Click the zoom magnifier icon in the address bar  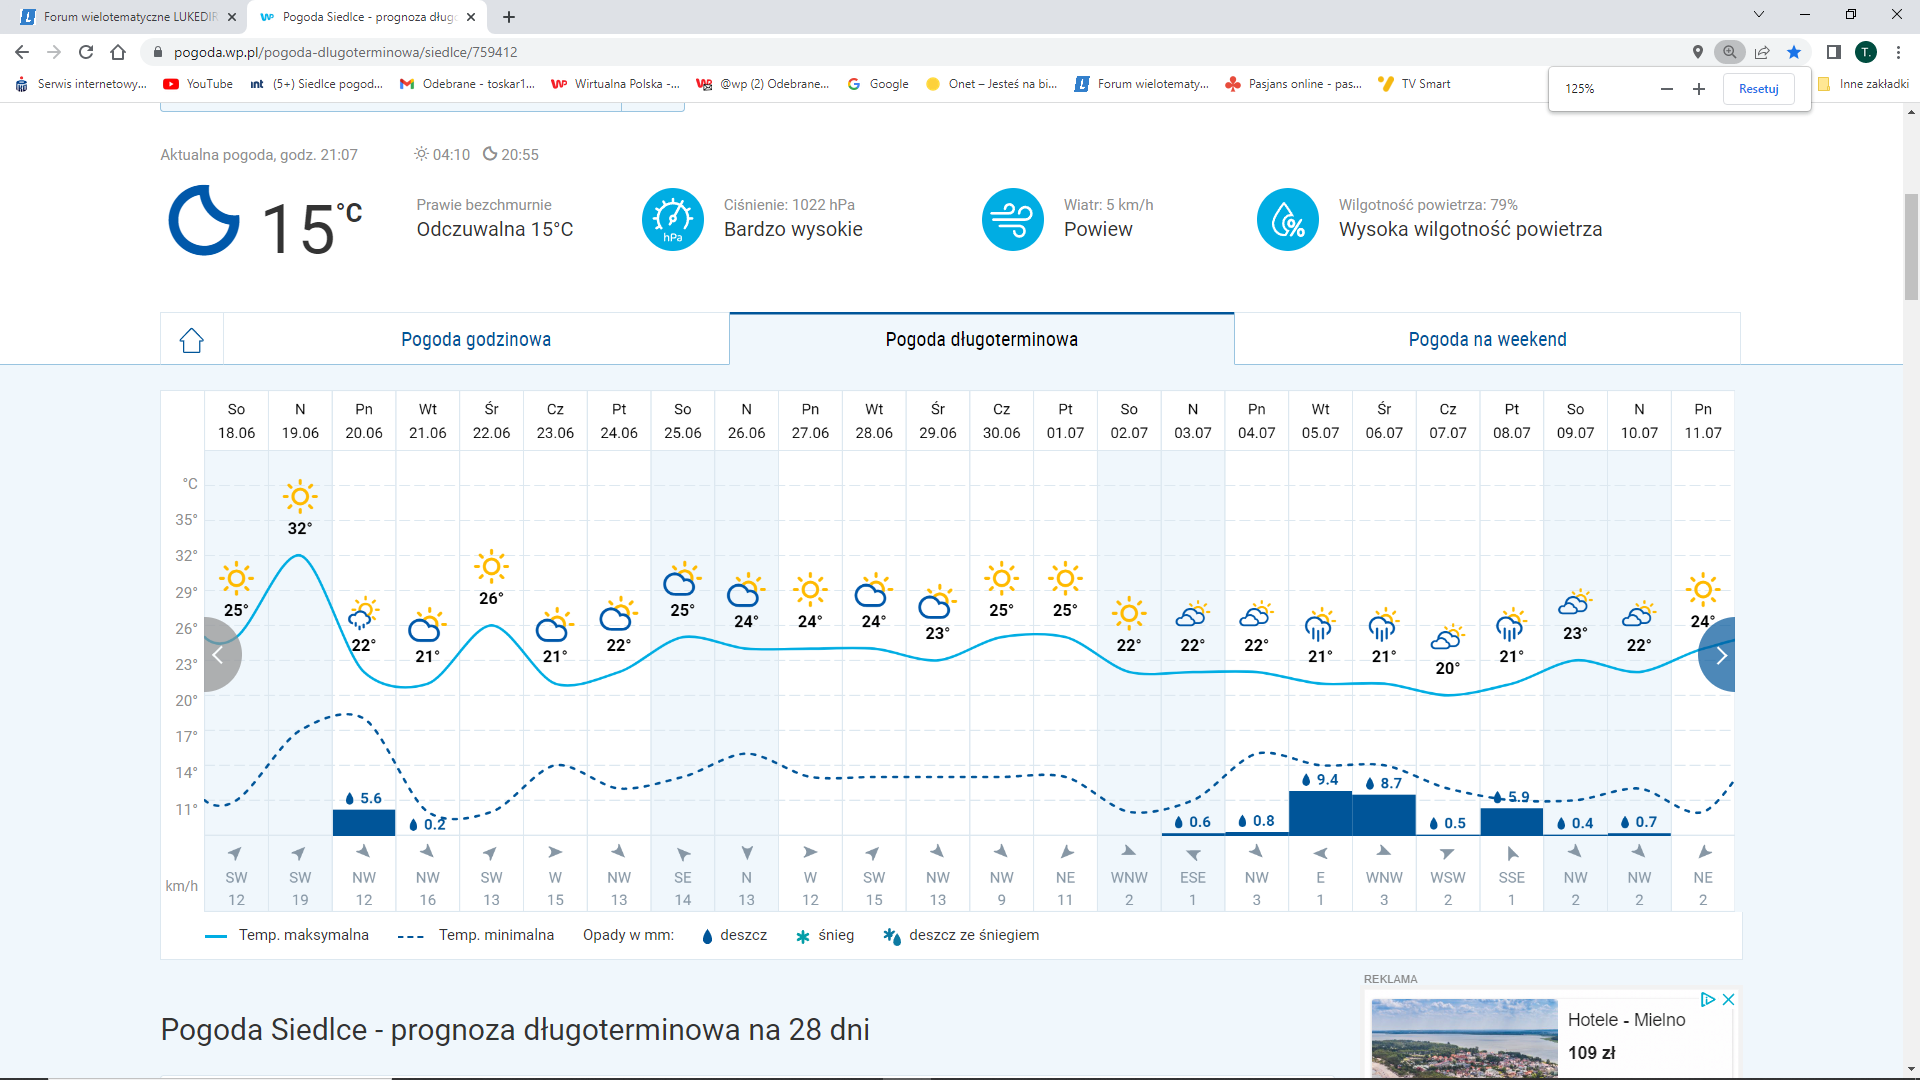(1729, 52)
